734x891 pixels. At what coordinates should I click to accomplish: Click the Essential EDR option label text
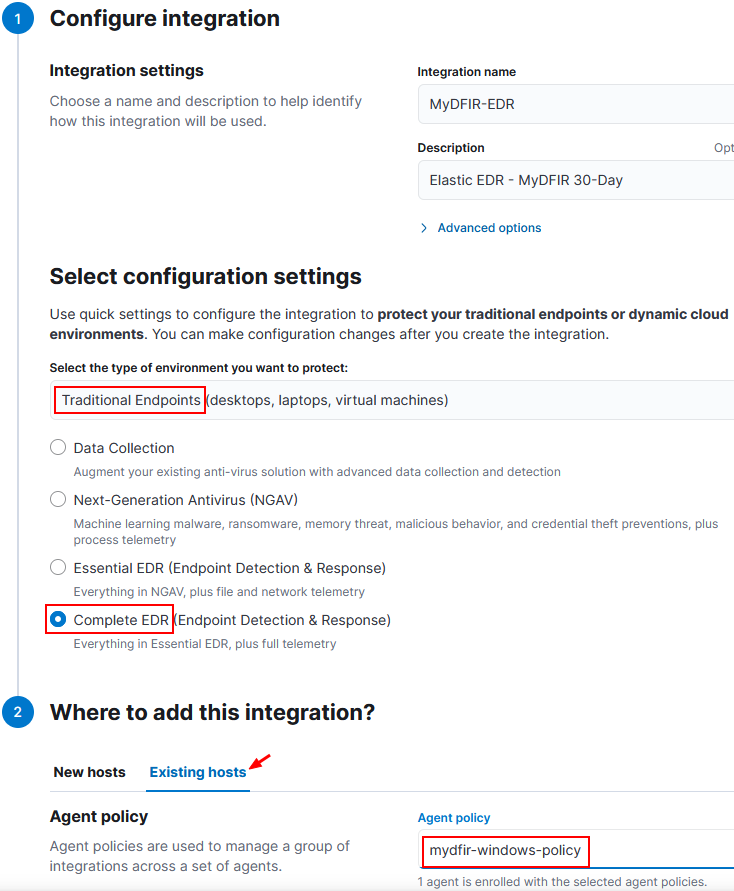(x=230, y=568)
